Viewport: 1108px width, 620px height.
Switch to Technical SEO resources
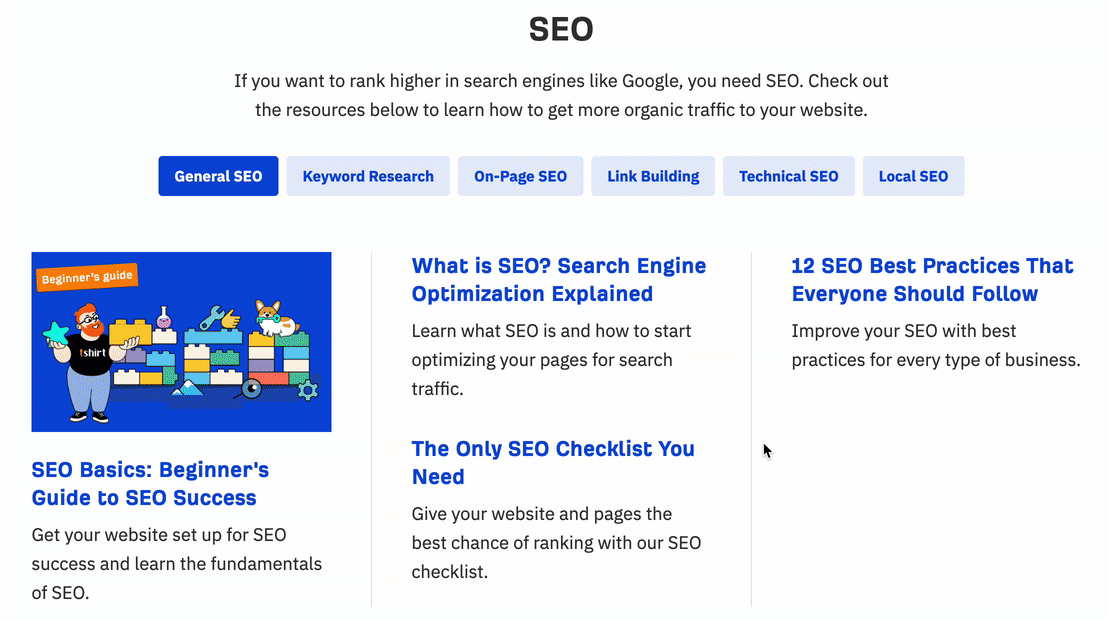pos(788,175)
